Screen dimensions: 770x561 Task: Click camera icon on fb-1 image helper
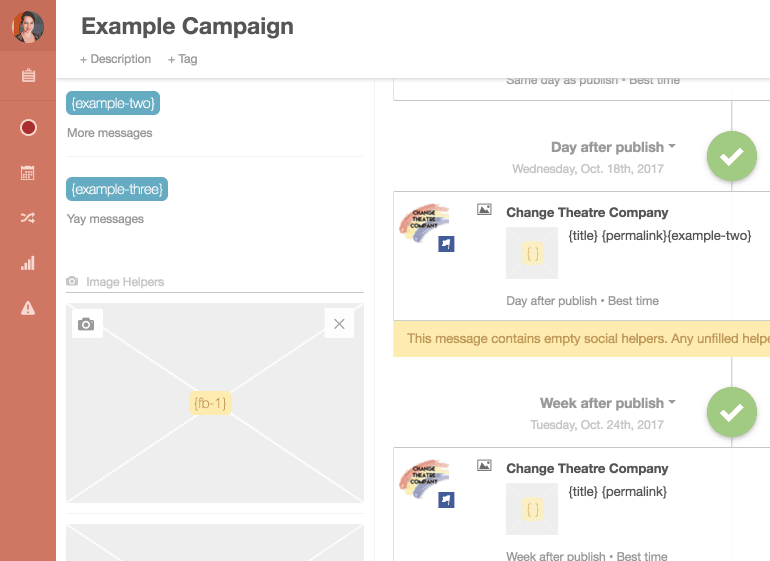pyautogui.click(x=87, y=324)
